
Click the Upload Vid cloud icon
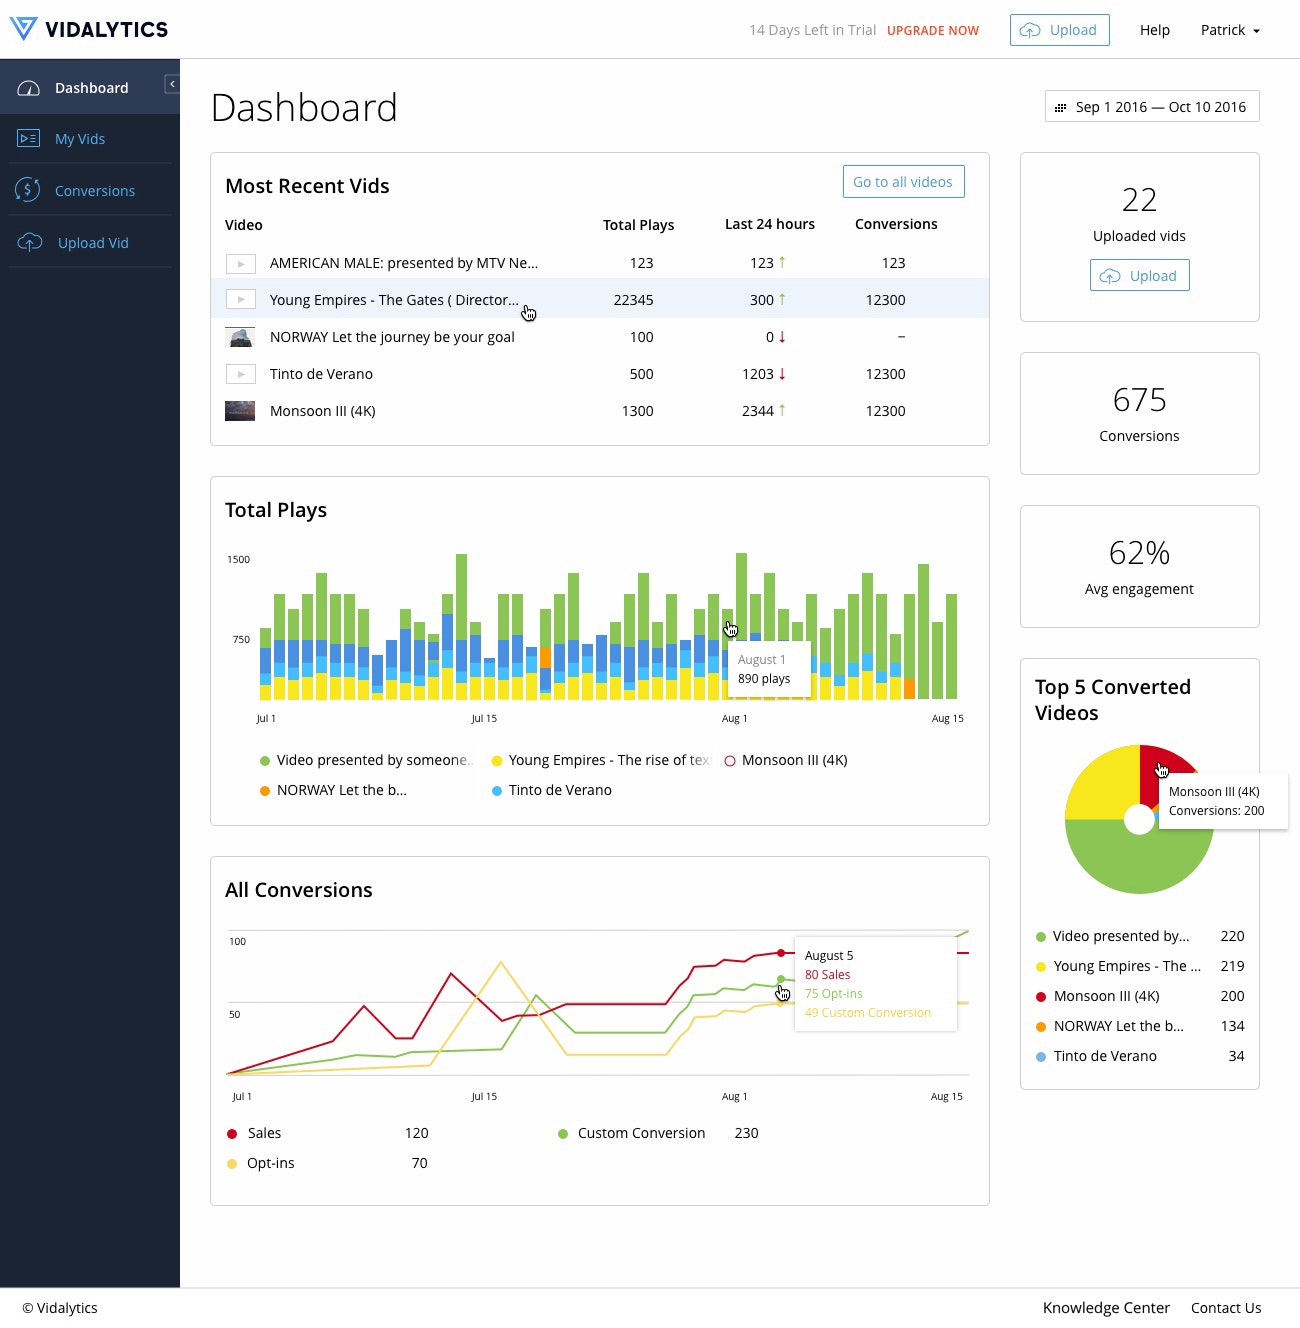[30, 243]
